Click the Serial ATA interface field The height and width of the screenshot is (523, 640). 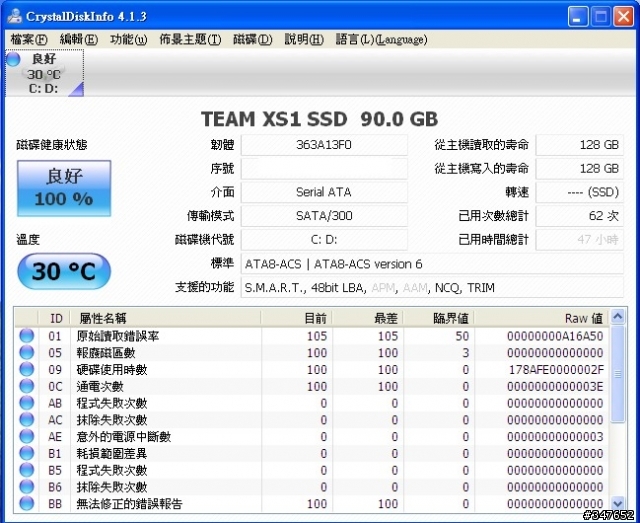(324, 192)
